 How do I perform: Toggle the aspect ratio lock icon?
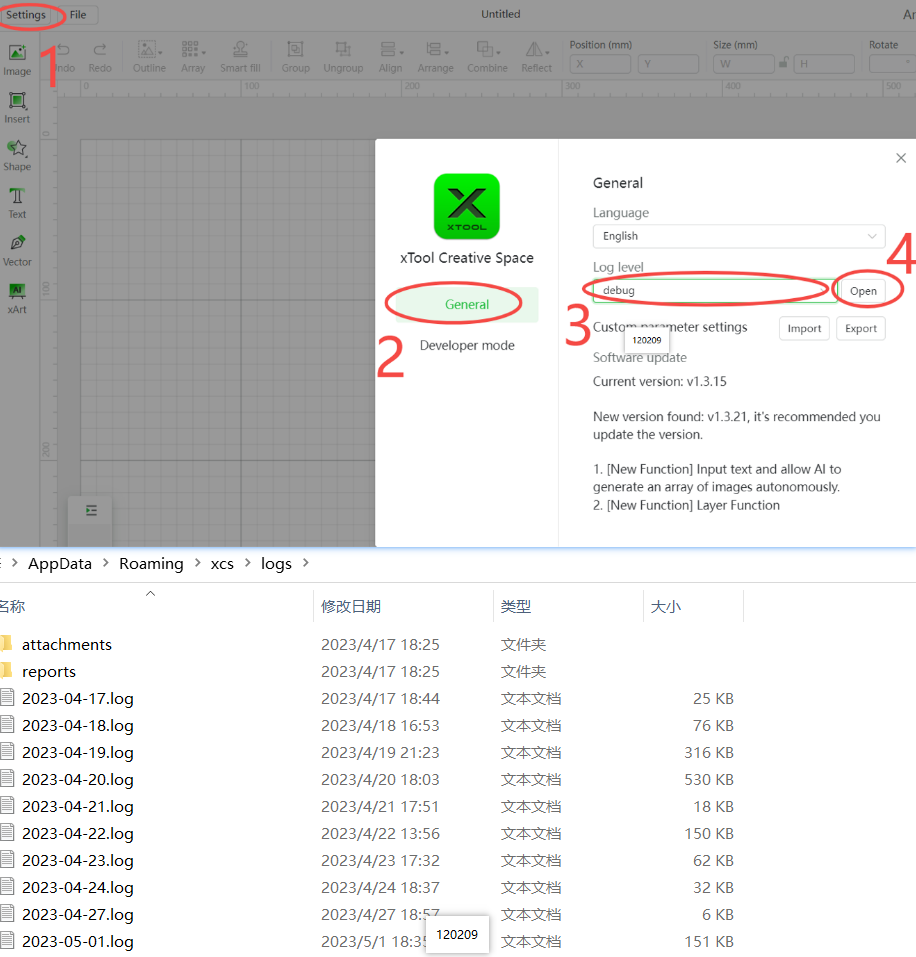pos(784,62)
